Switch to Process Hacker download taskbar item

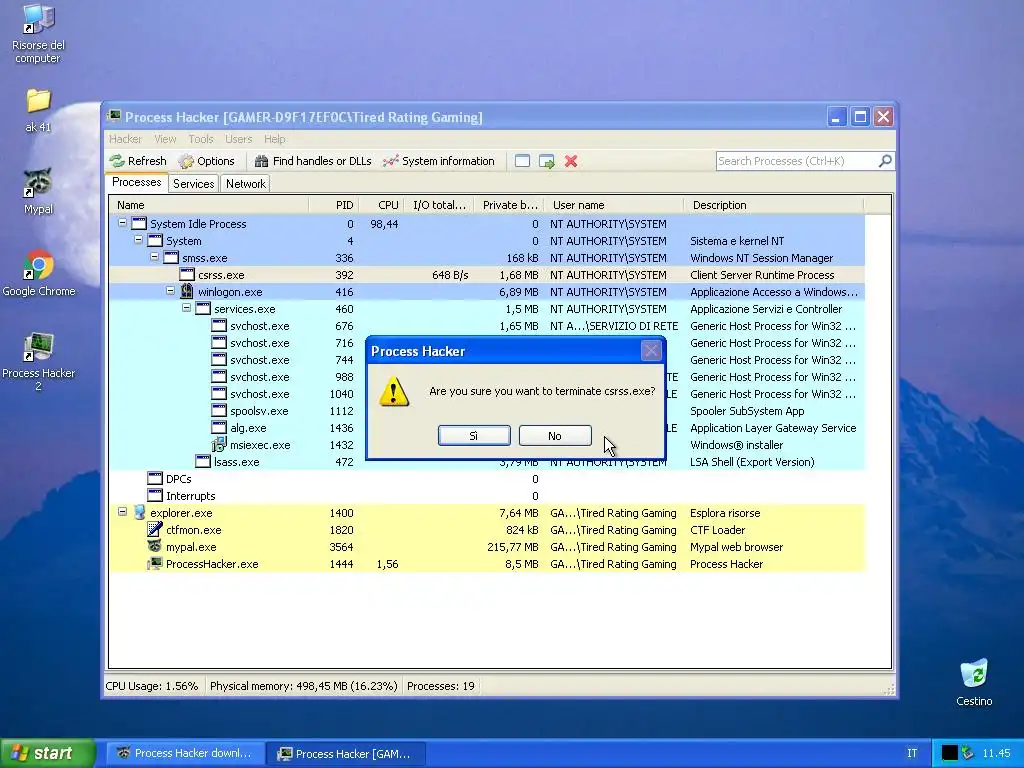[x=185, y=753]
